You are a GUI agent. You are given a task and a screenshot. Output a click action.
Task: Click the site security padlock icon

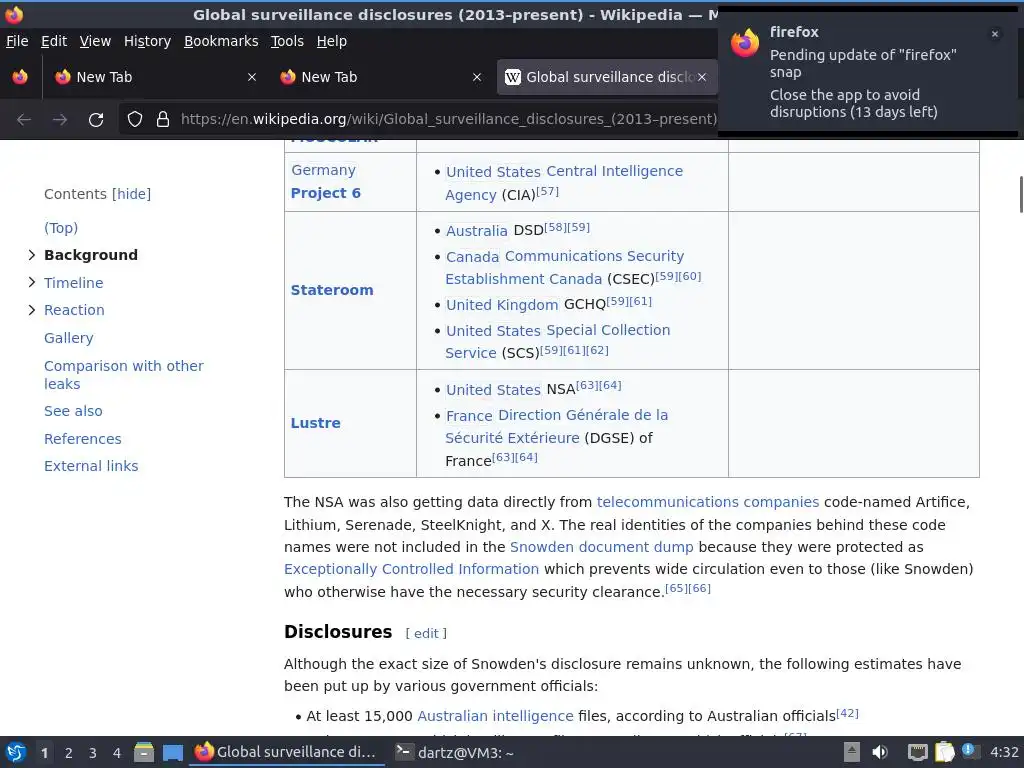163,119
